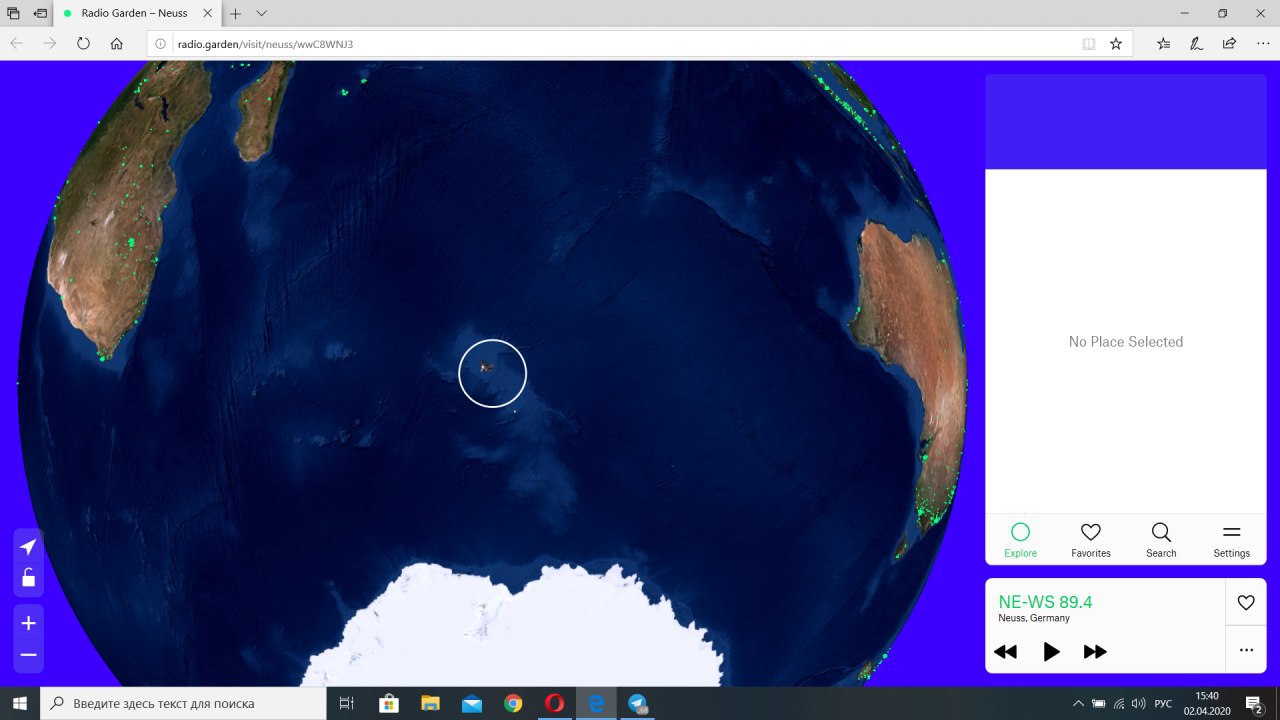Open reading view in address bar
The image size is (1280, 720).
tap(1089, 44)
